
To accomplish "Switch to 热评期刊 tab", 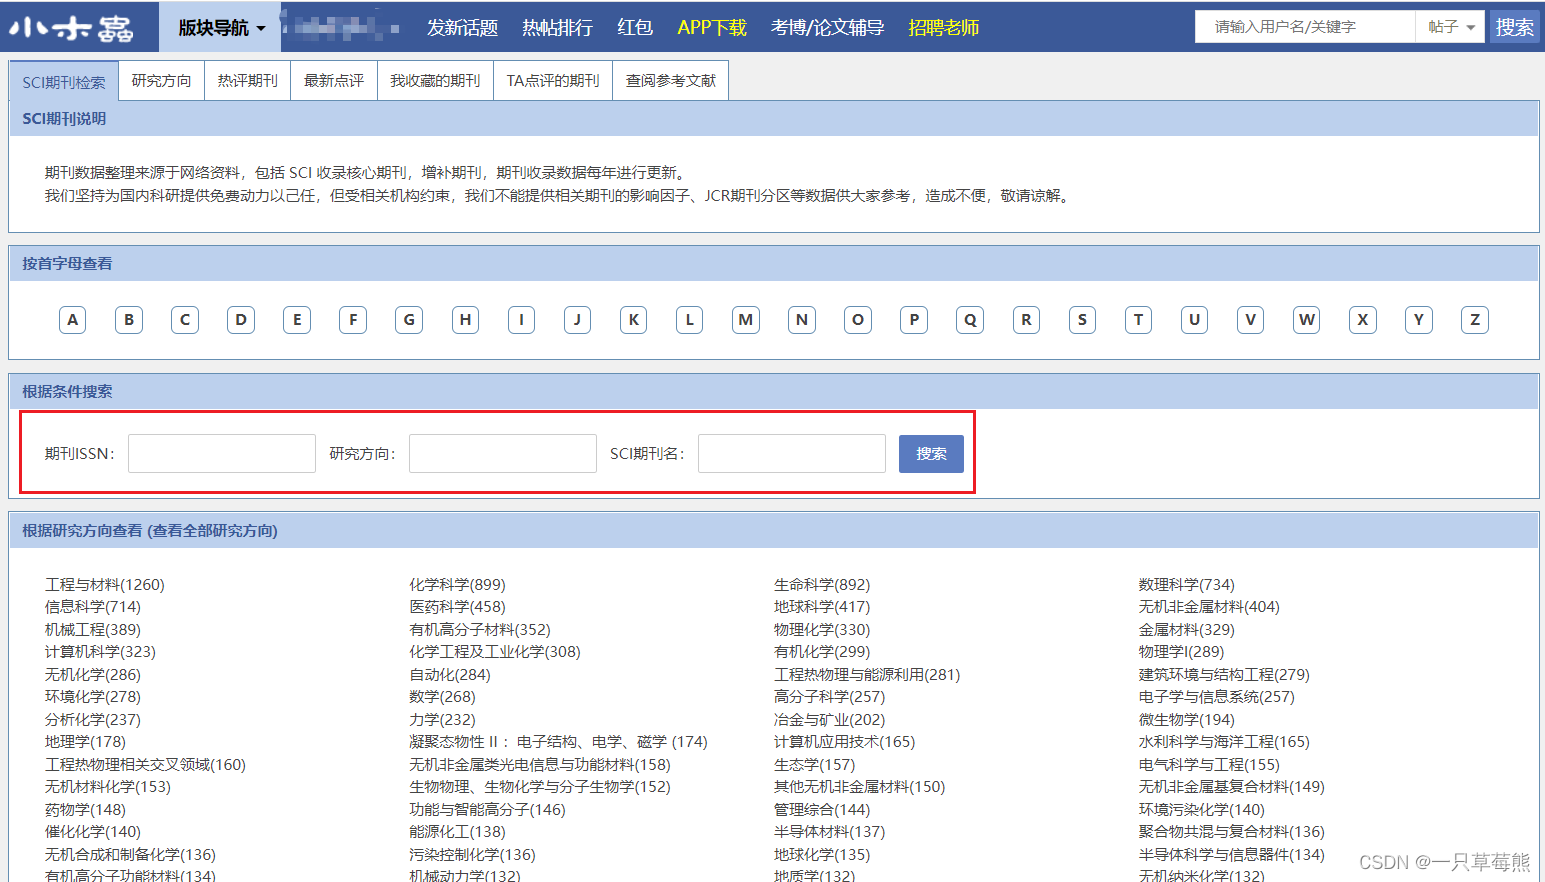I will click(x=247, y=81).
